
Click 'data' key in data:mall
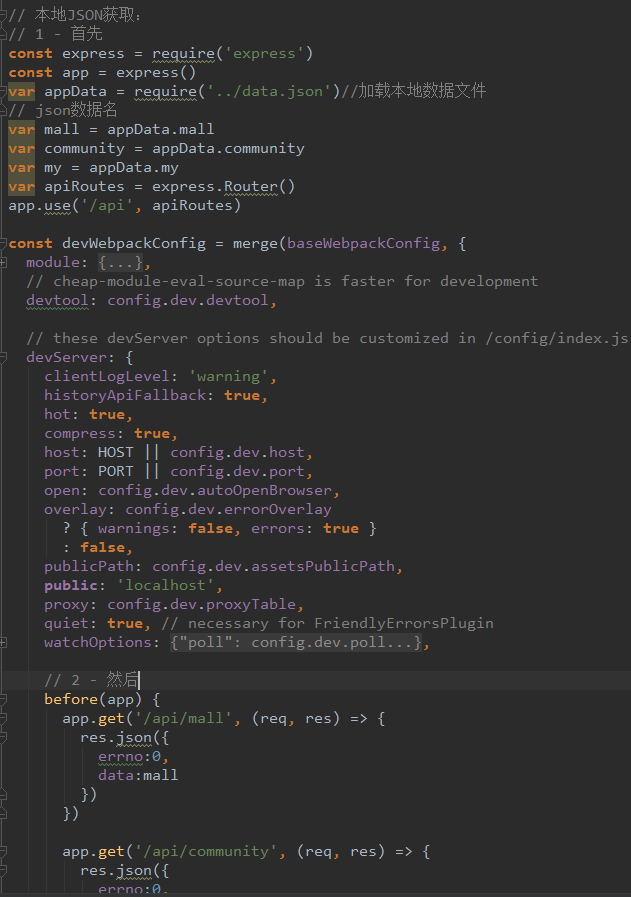(116, 775)
